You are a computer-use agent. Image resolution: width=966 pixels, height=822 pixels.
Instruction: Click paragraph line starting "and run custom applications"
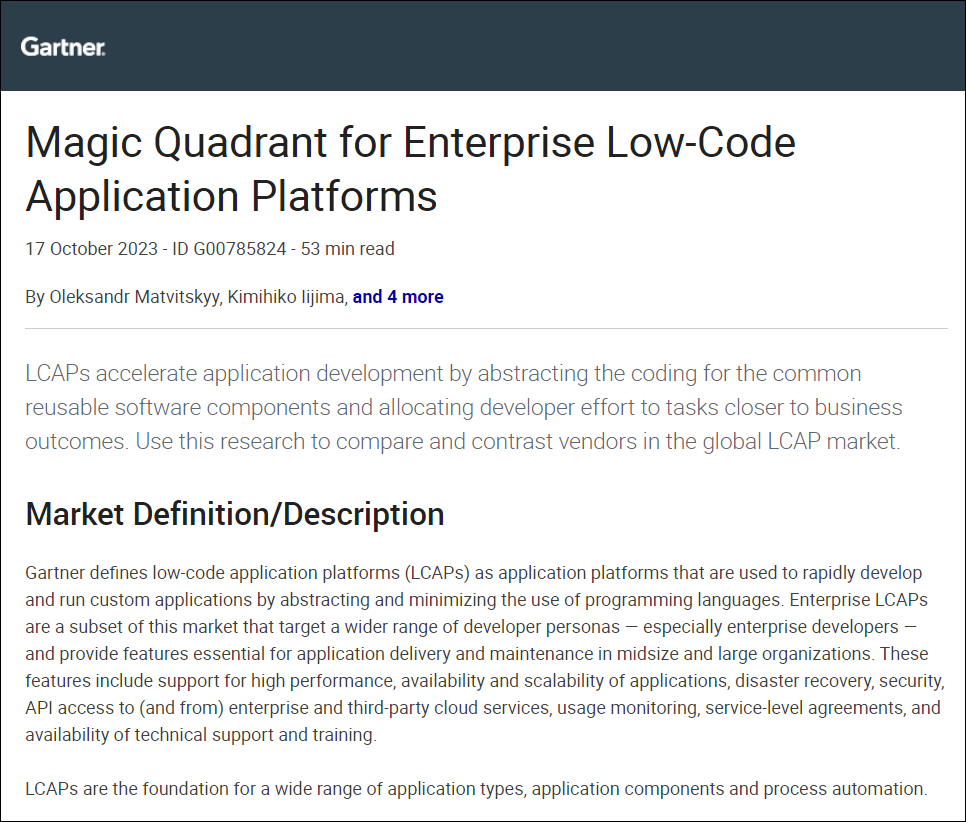476,600
